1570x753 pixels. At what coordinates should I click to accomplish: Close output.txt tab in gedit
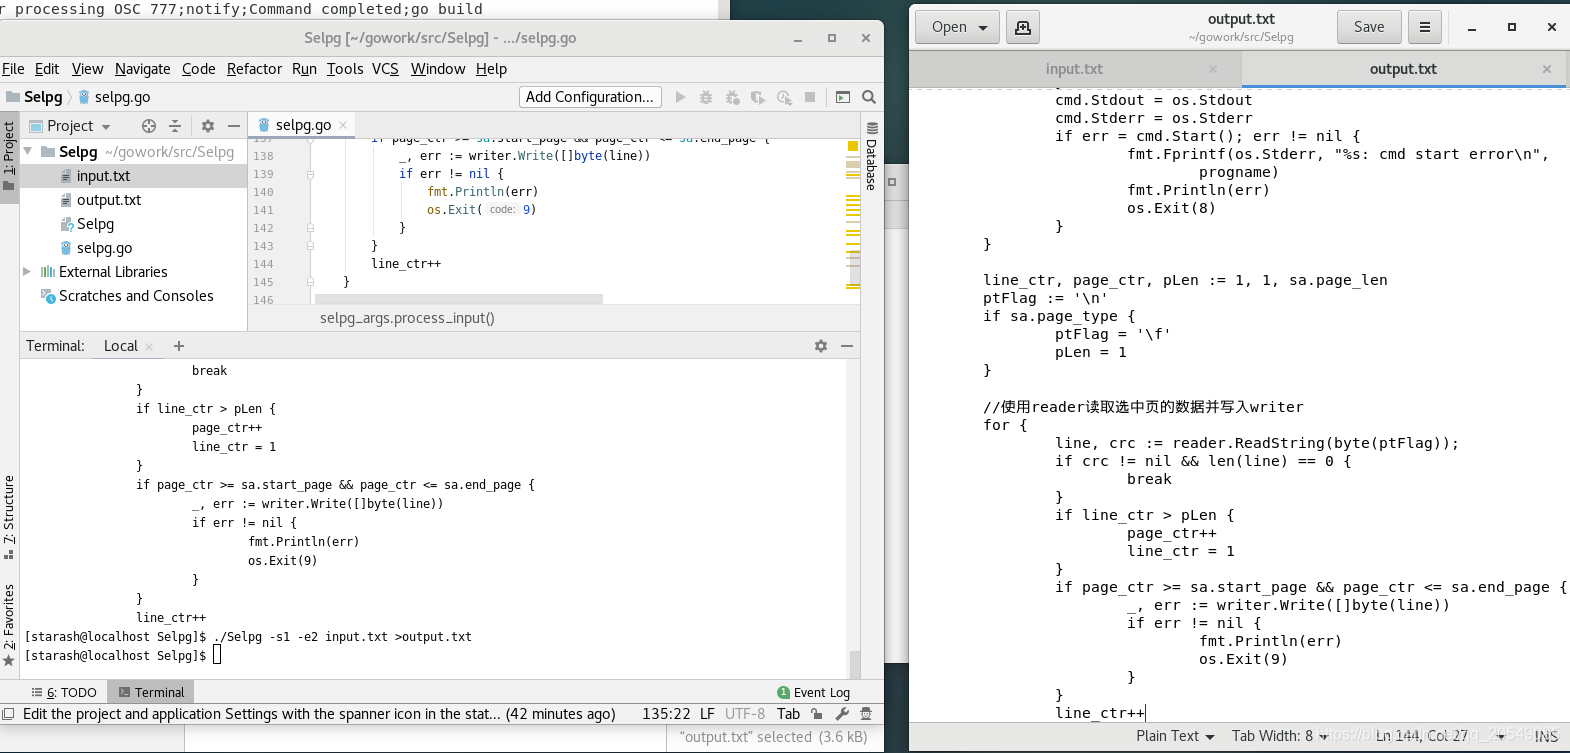pos(1547,69)
